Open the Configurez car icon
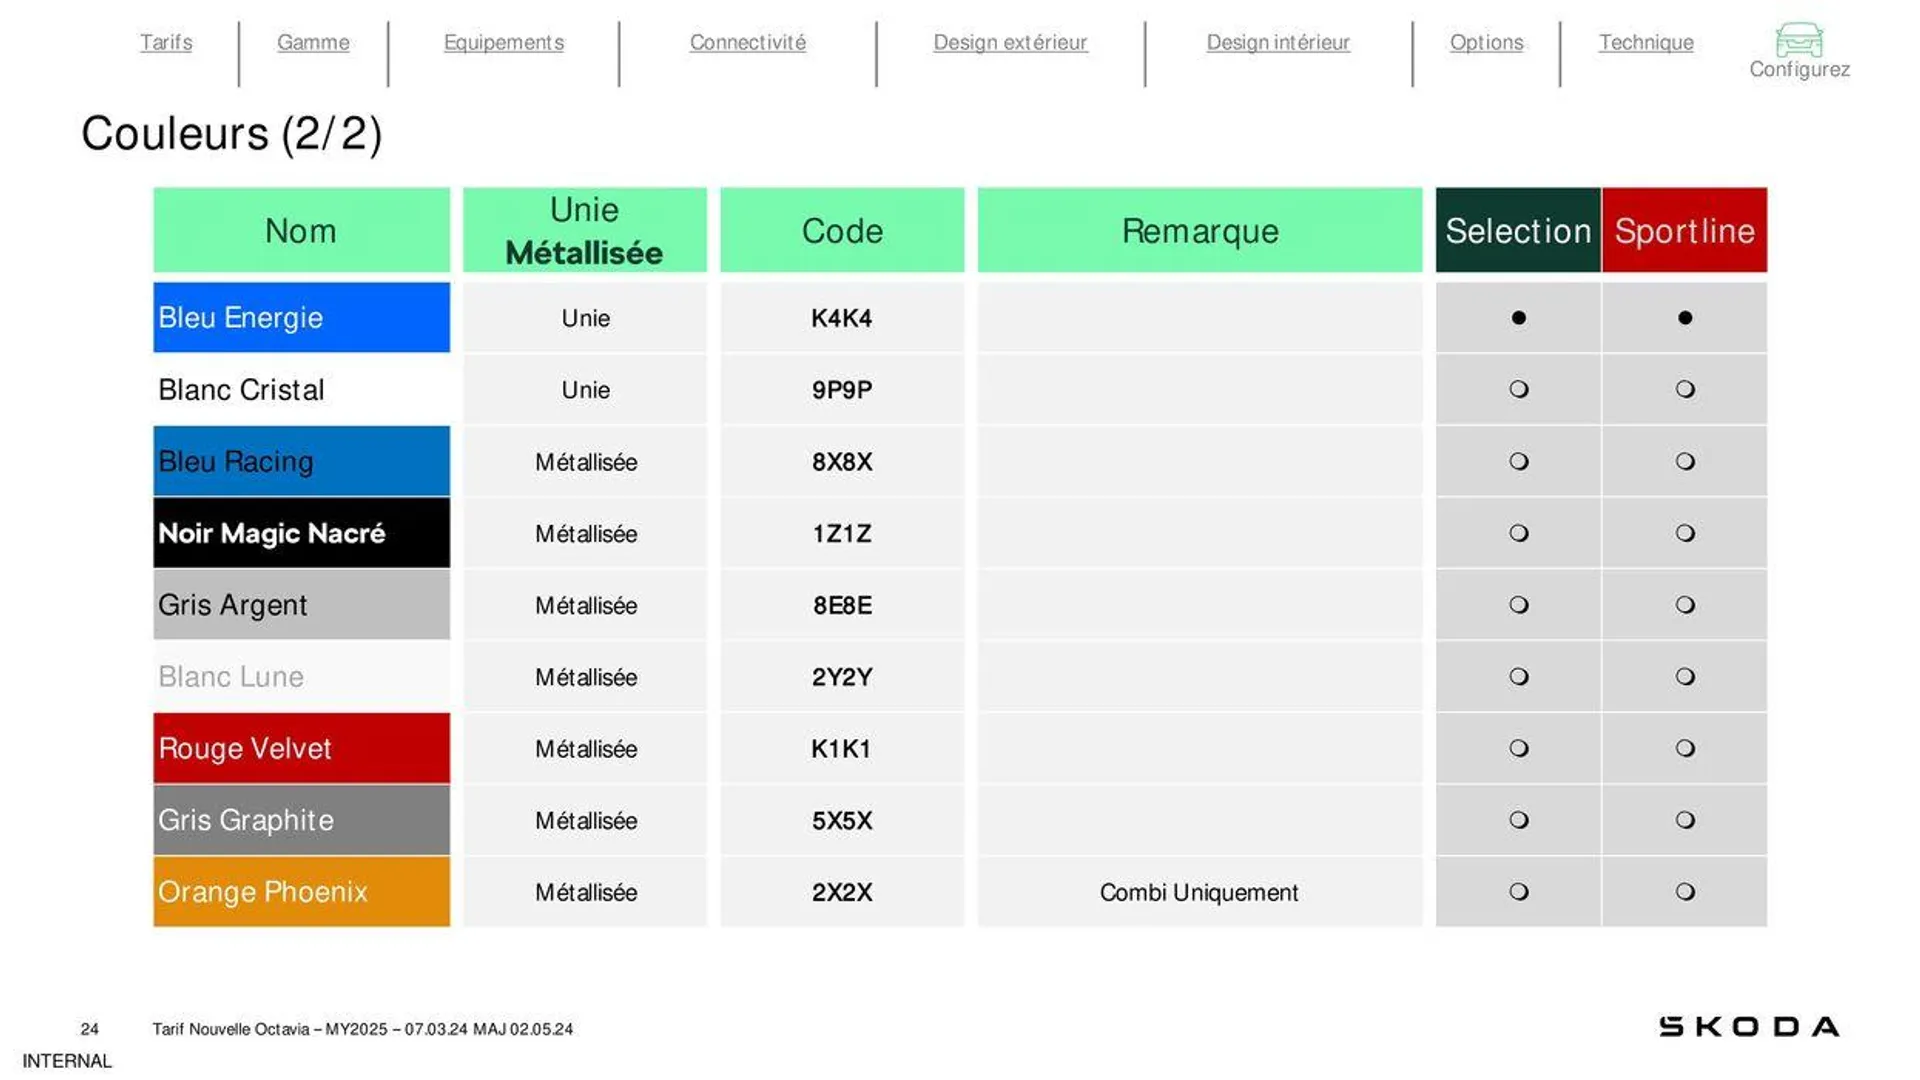 (x=1799, y=40)
